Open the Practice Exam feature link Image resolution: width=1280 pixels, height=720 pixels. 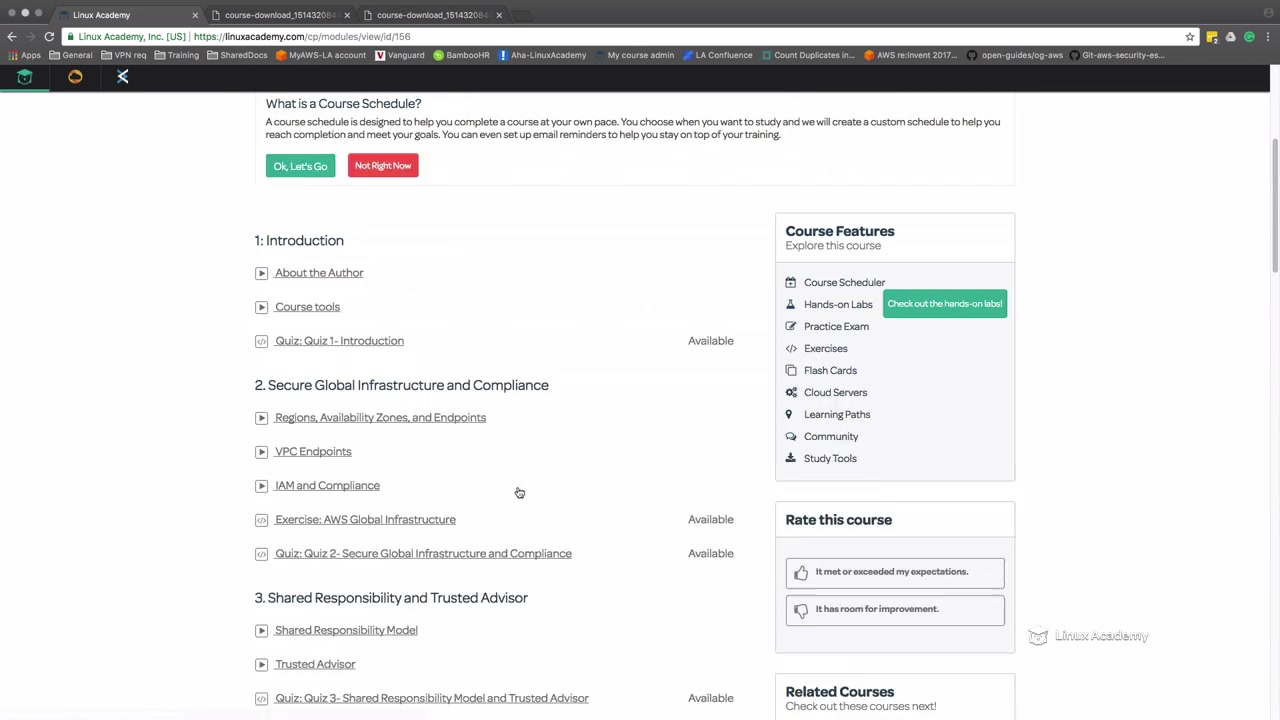[836, 327]
